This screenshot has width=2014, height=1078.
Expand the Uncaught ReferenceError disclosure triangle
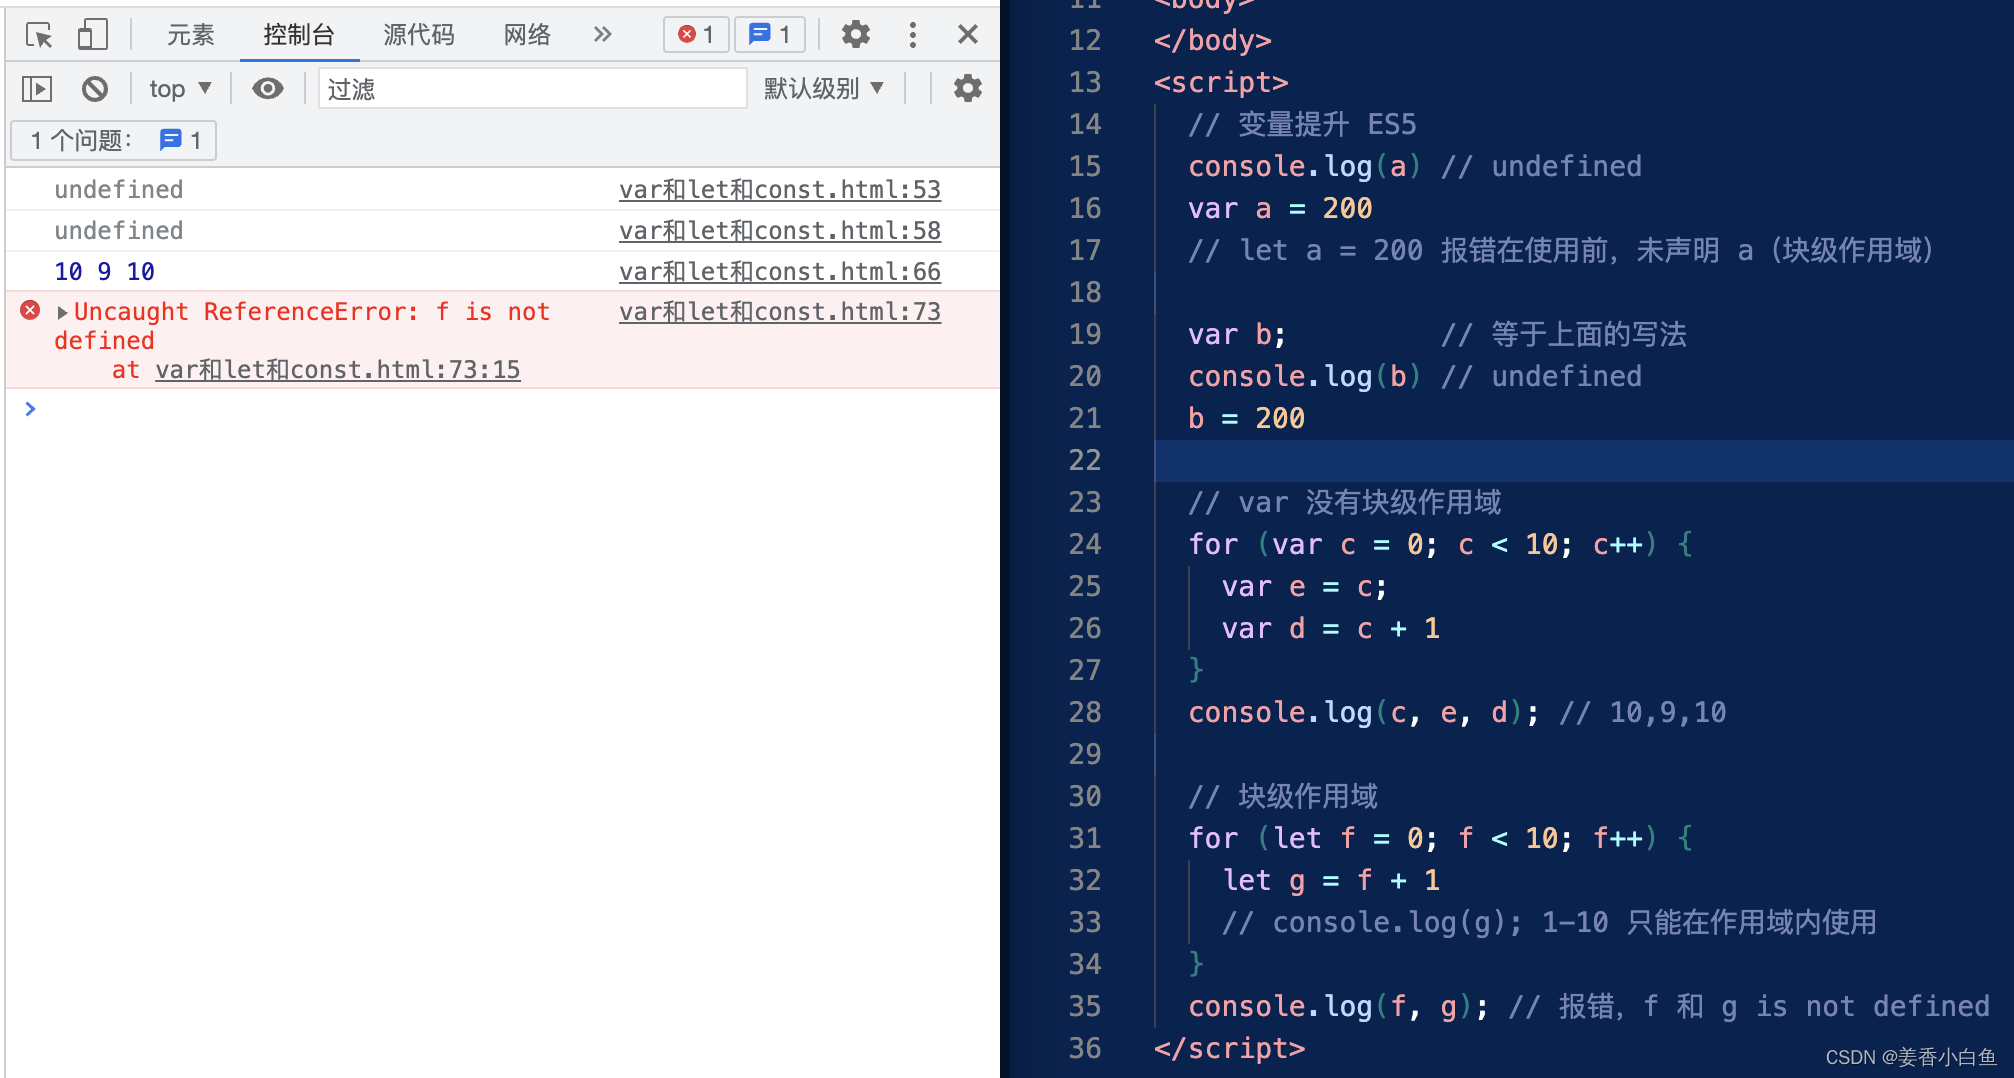pos(62,313)
